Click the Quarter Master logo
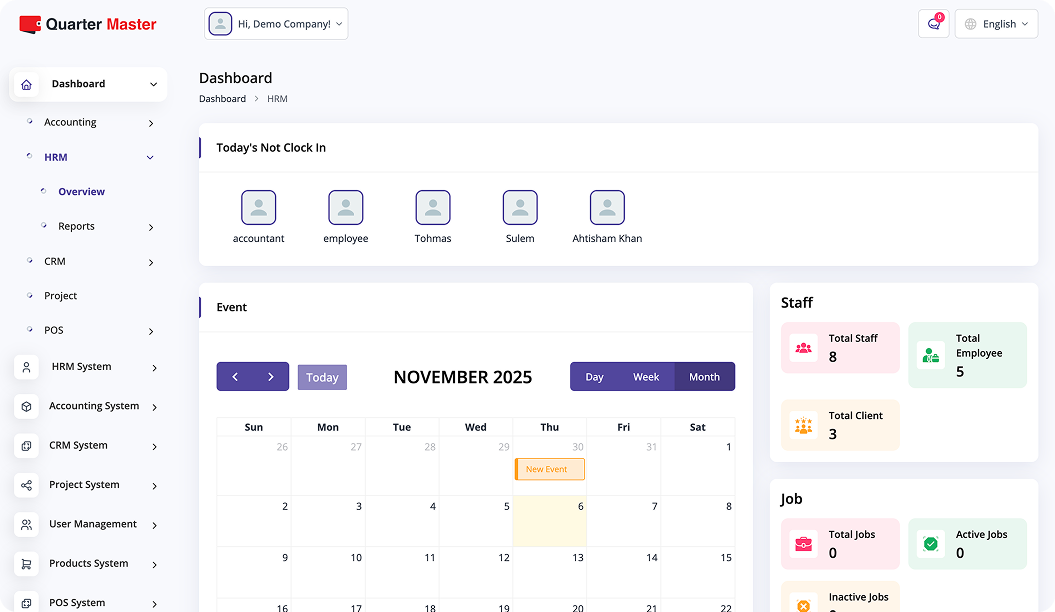The height and width of the screenshot is (612, 1055). (x=87, y=24)
